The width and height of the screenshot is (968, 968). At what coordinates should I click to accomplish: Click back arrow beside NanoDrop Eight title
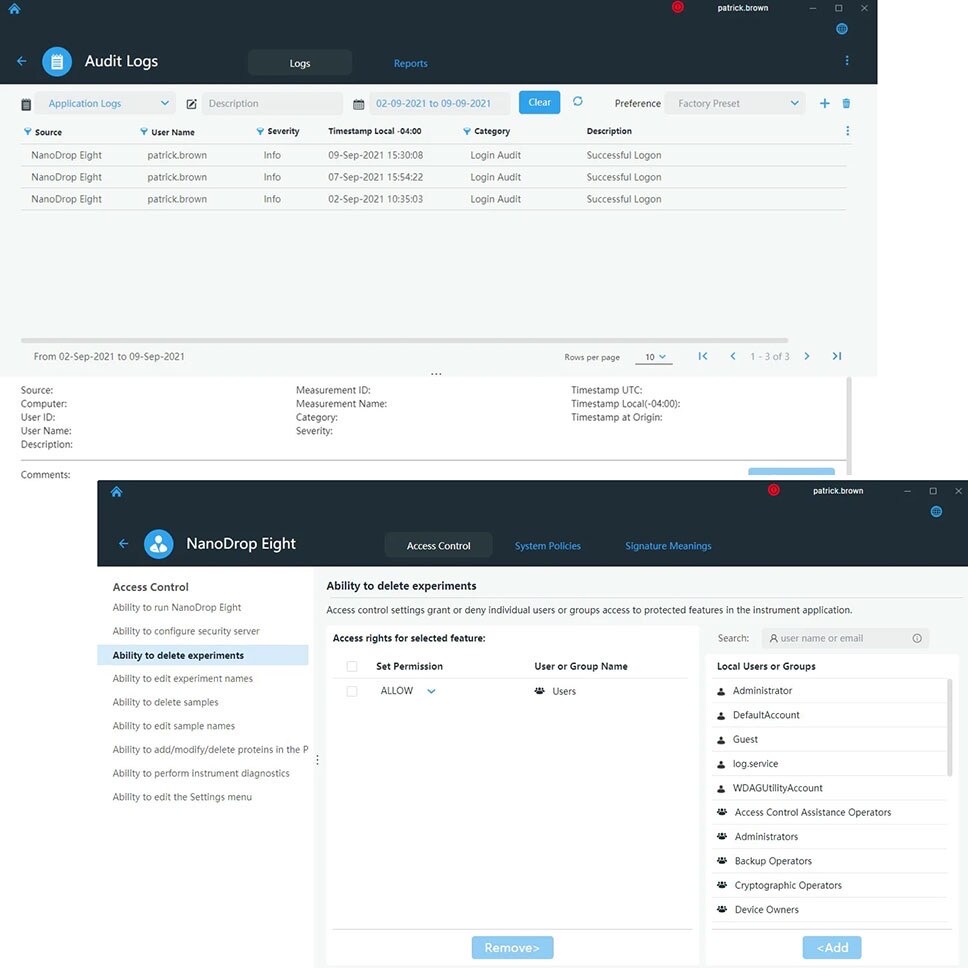[x=123, y=544]
